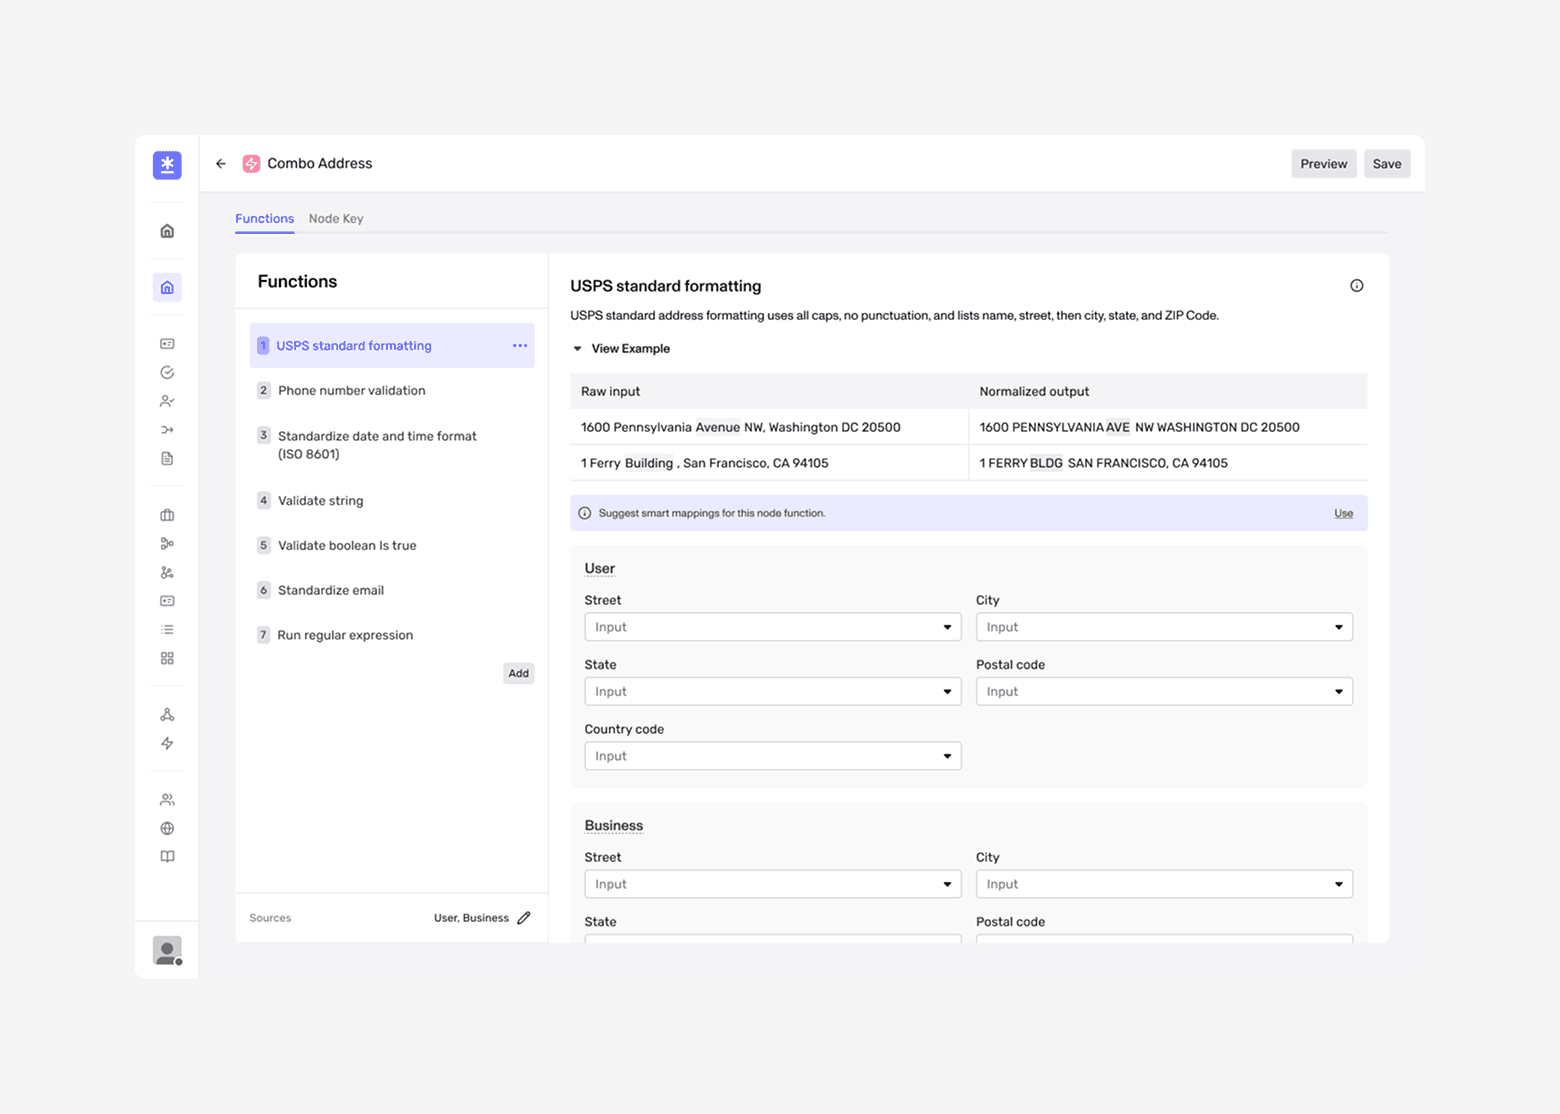Image resolution: width=1560 pixels, height=1114 pixels.
Task: Open the globe sidebar icon
Action: (x=167, y=828)
